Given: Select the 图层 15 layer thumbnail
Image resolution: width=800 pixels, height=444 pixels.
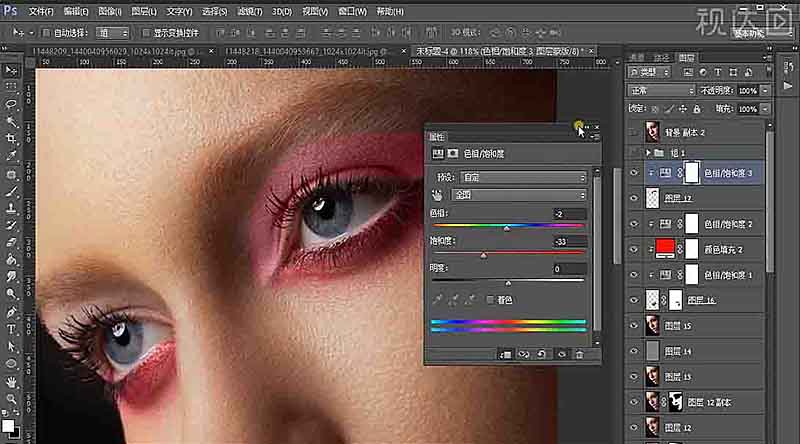Looking at the screenshot, I should 652,326.
